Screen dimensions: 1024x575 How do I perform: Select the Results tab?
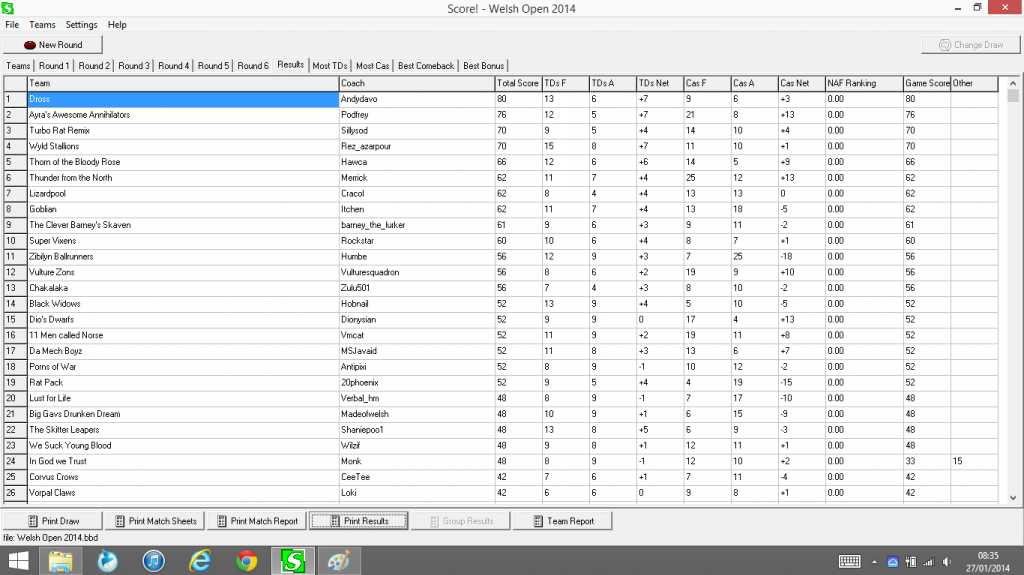[291, 65]
